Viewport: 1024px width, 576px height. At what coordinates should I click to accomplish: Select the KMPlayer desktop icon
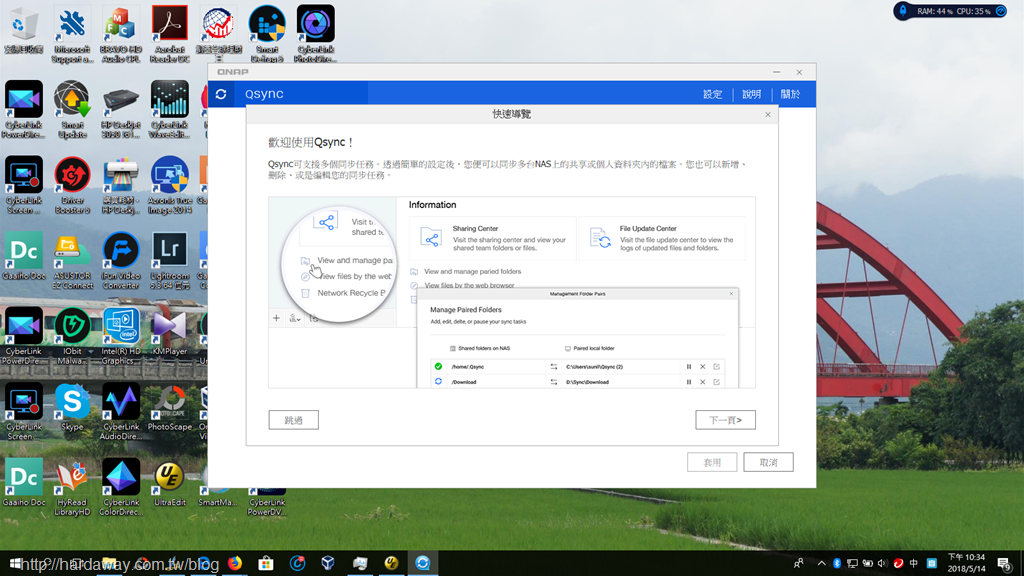170,332
